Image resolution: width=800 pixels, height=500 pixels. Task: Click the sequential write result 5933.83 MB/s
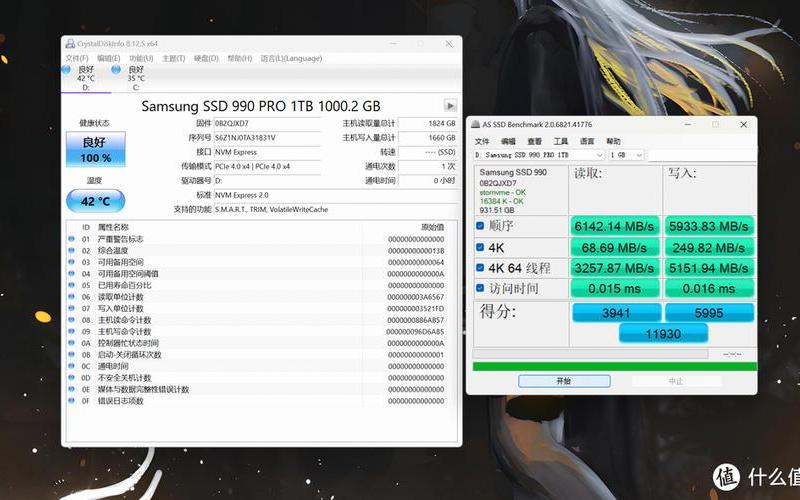click(709, 226)
